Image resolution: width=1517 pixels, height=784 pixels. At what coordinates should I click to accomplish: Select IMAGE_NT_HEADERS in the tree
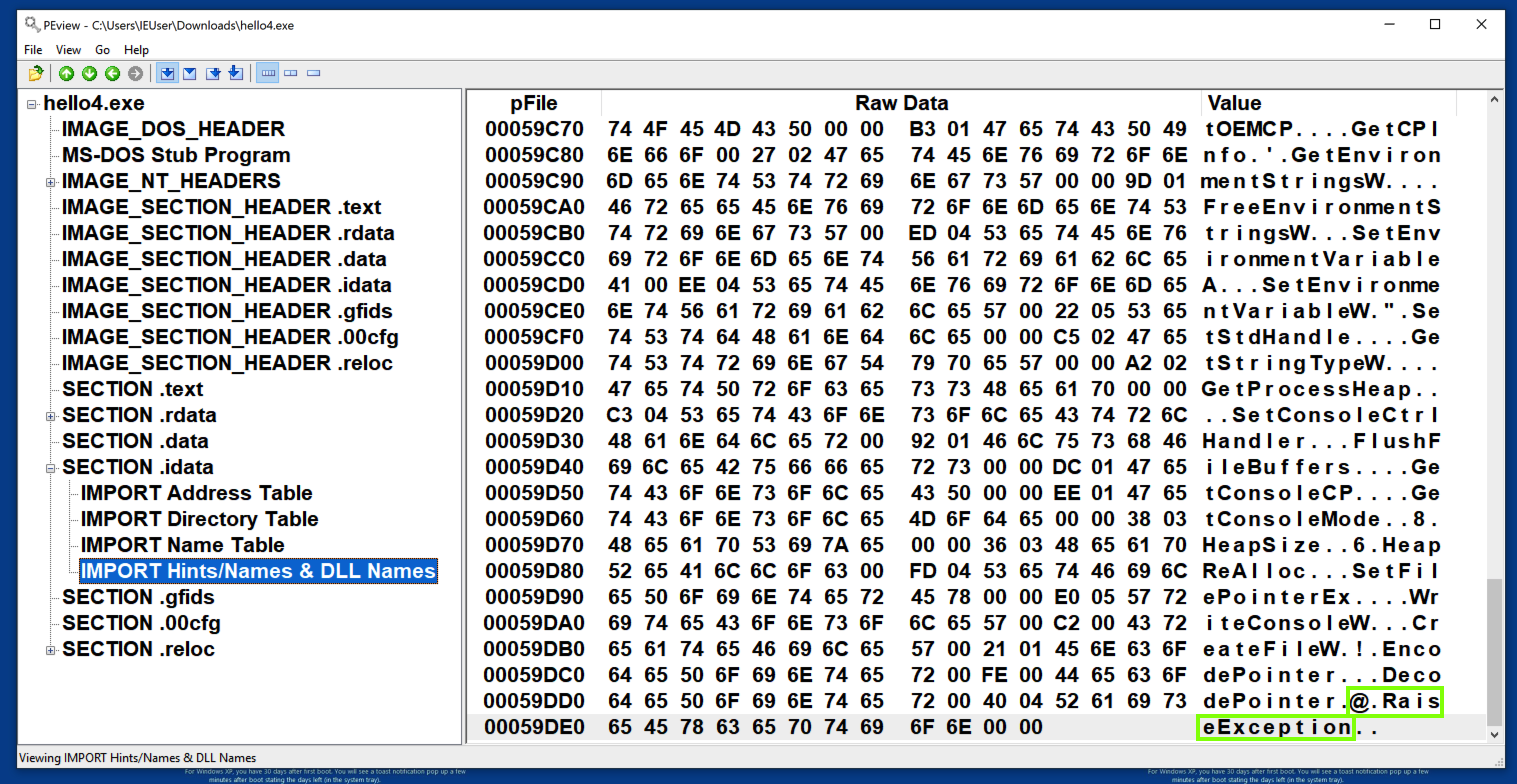point(171,181)
